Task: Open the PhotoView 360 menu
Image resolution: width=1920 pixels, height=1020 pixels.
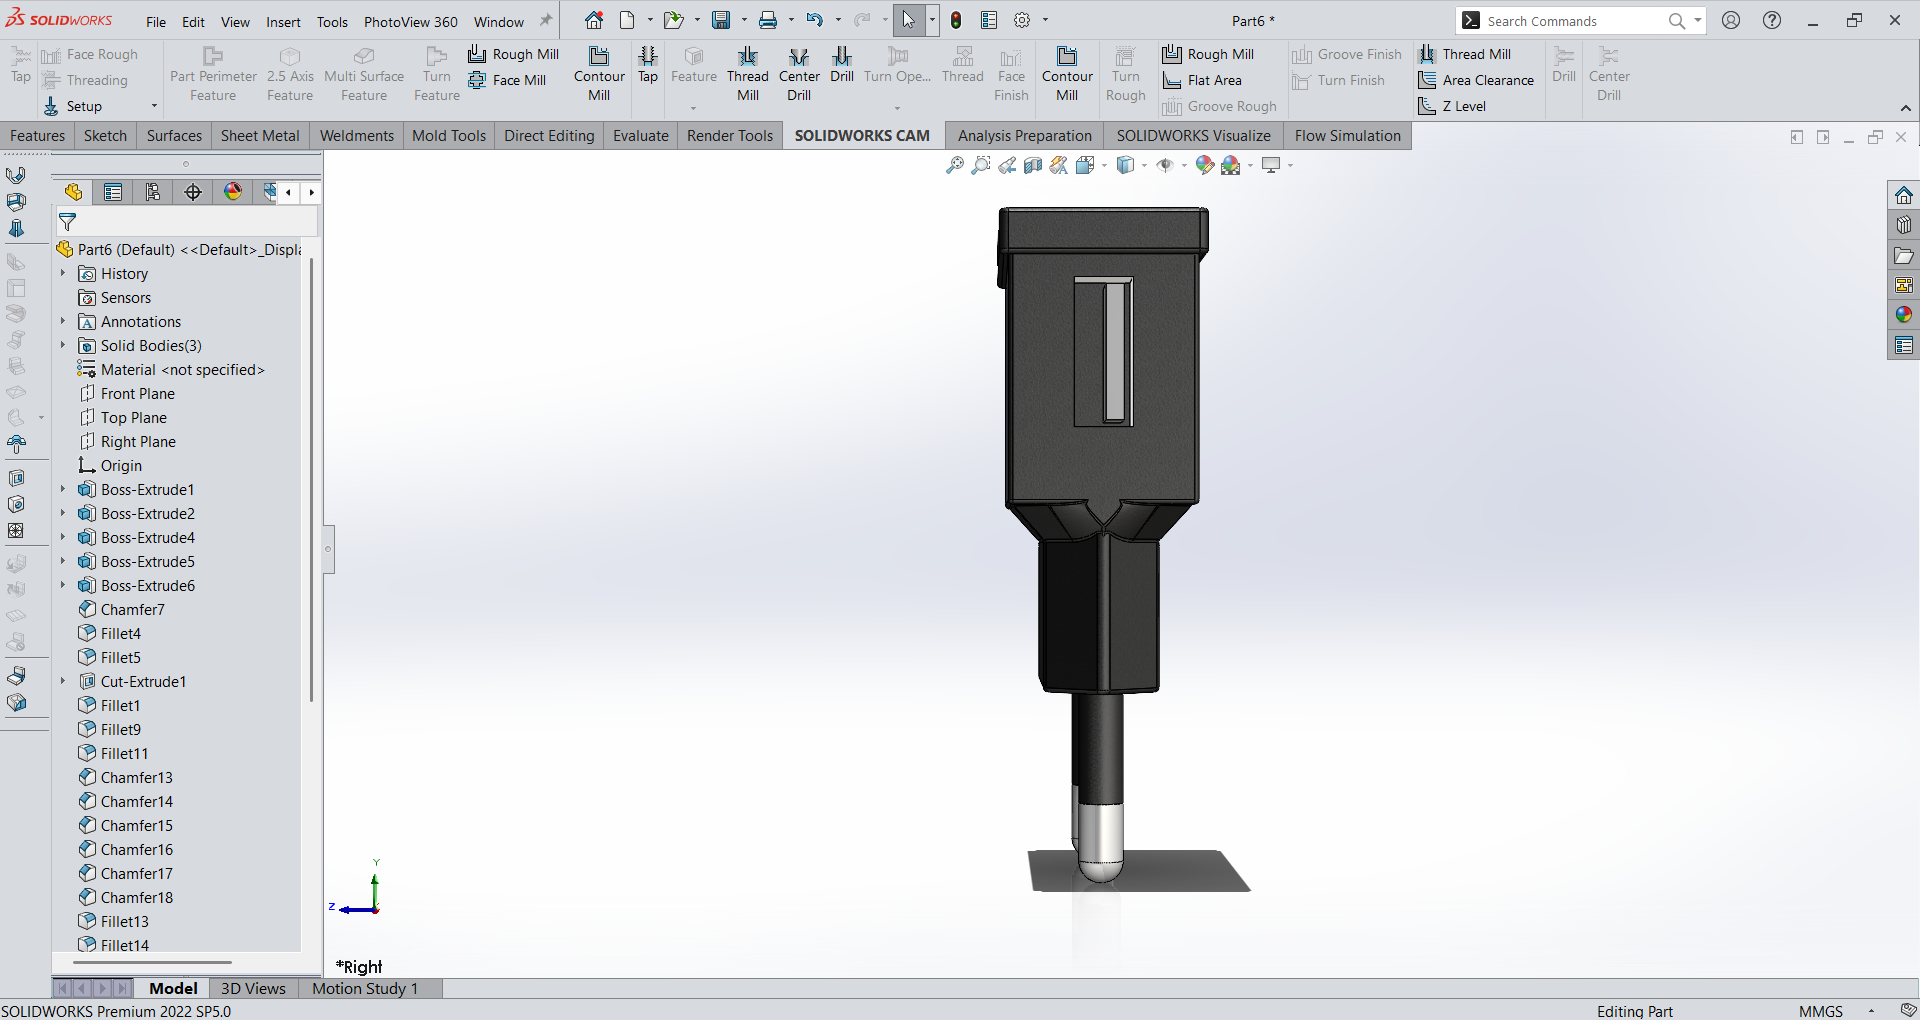Action: tap(410, 21)
